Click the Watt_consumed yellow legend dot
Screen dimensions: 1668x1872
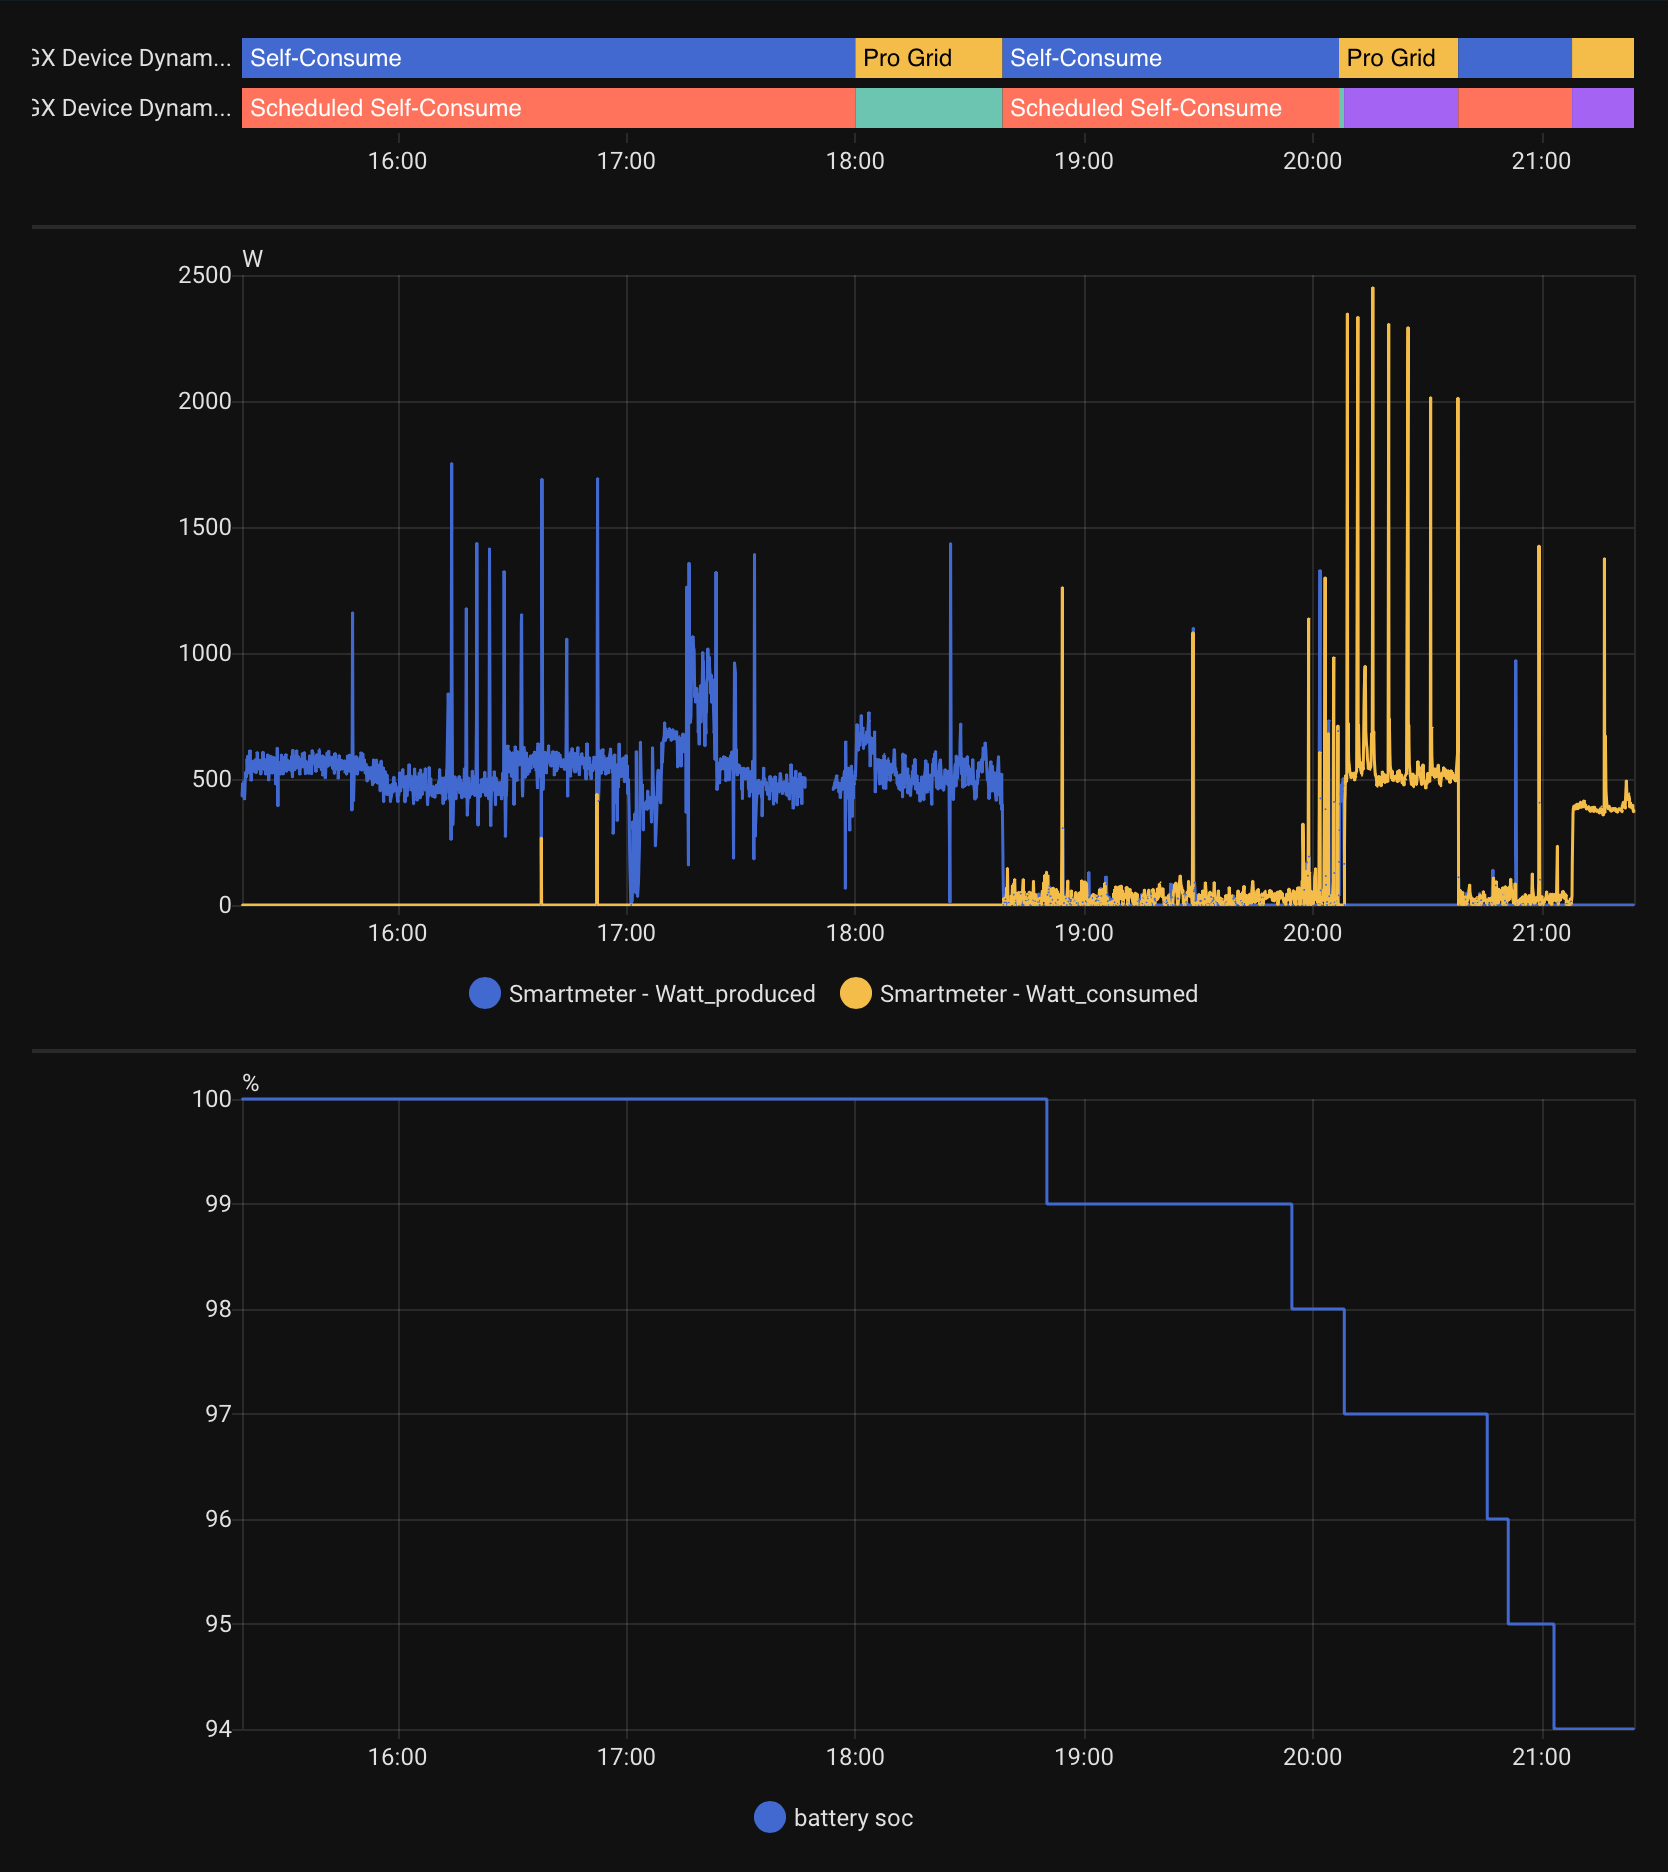[x=856, y=993]
